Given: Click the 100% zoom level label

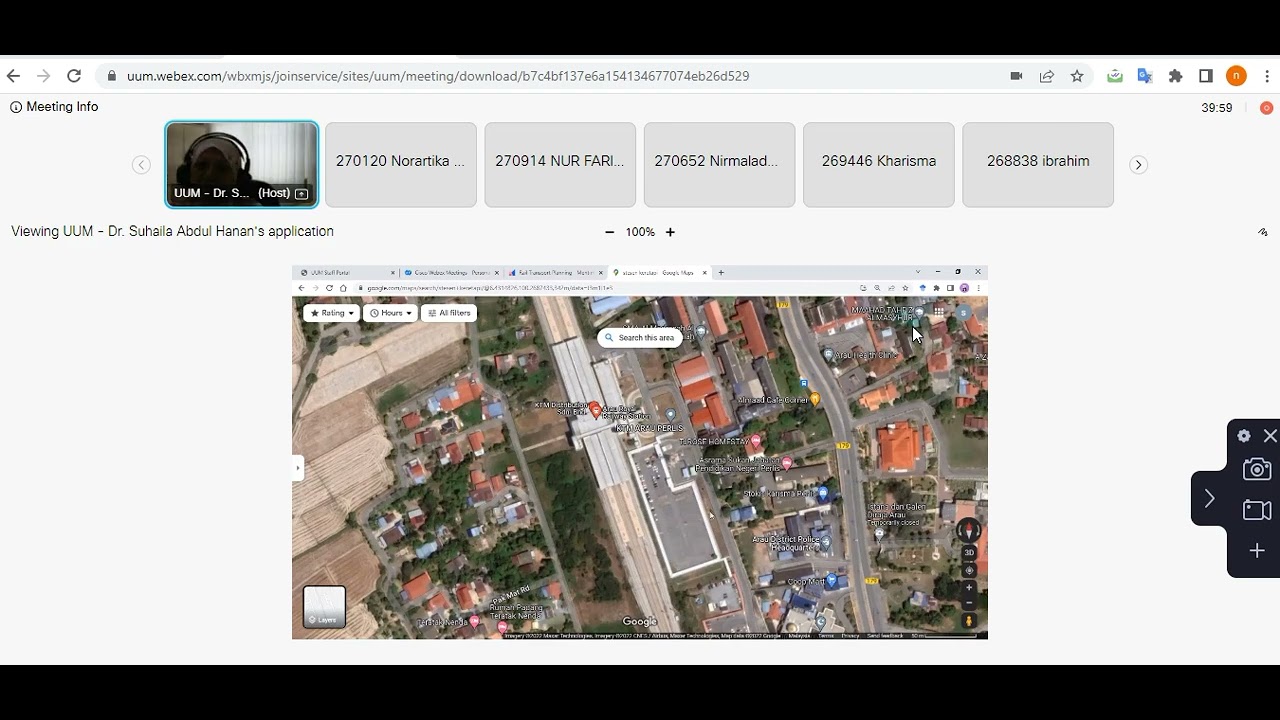Looking at the screenshot, I should point(640,232).
